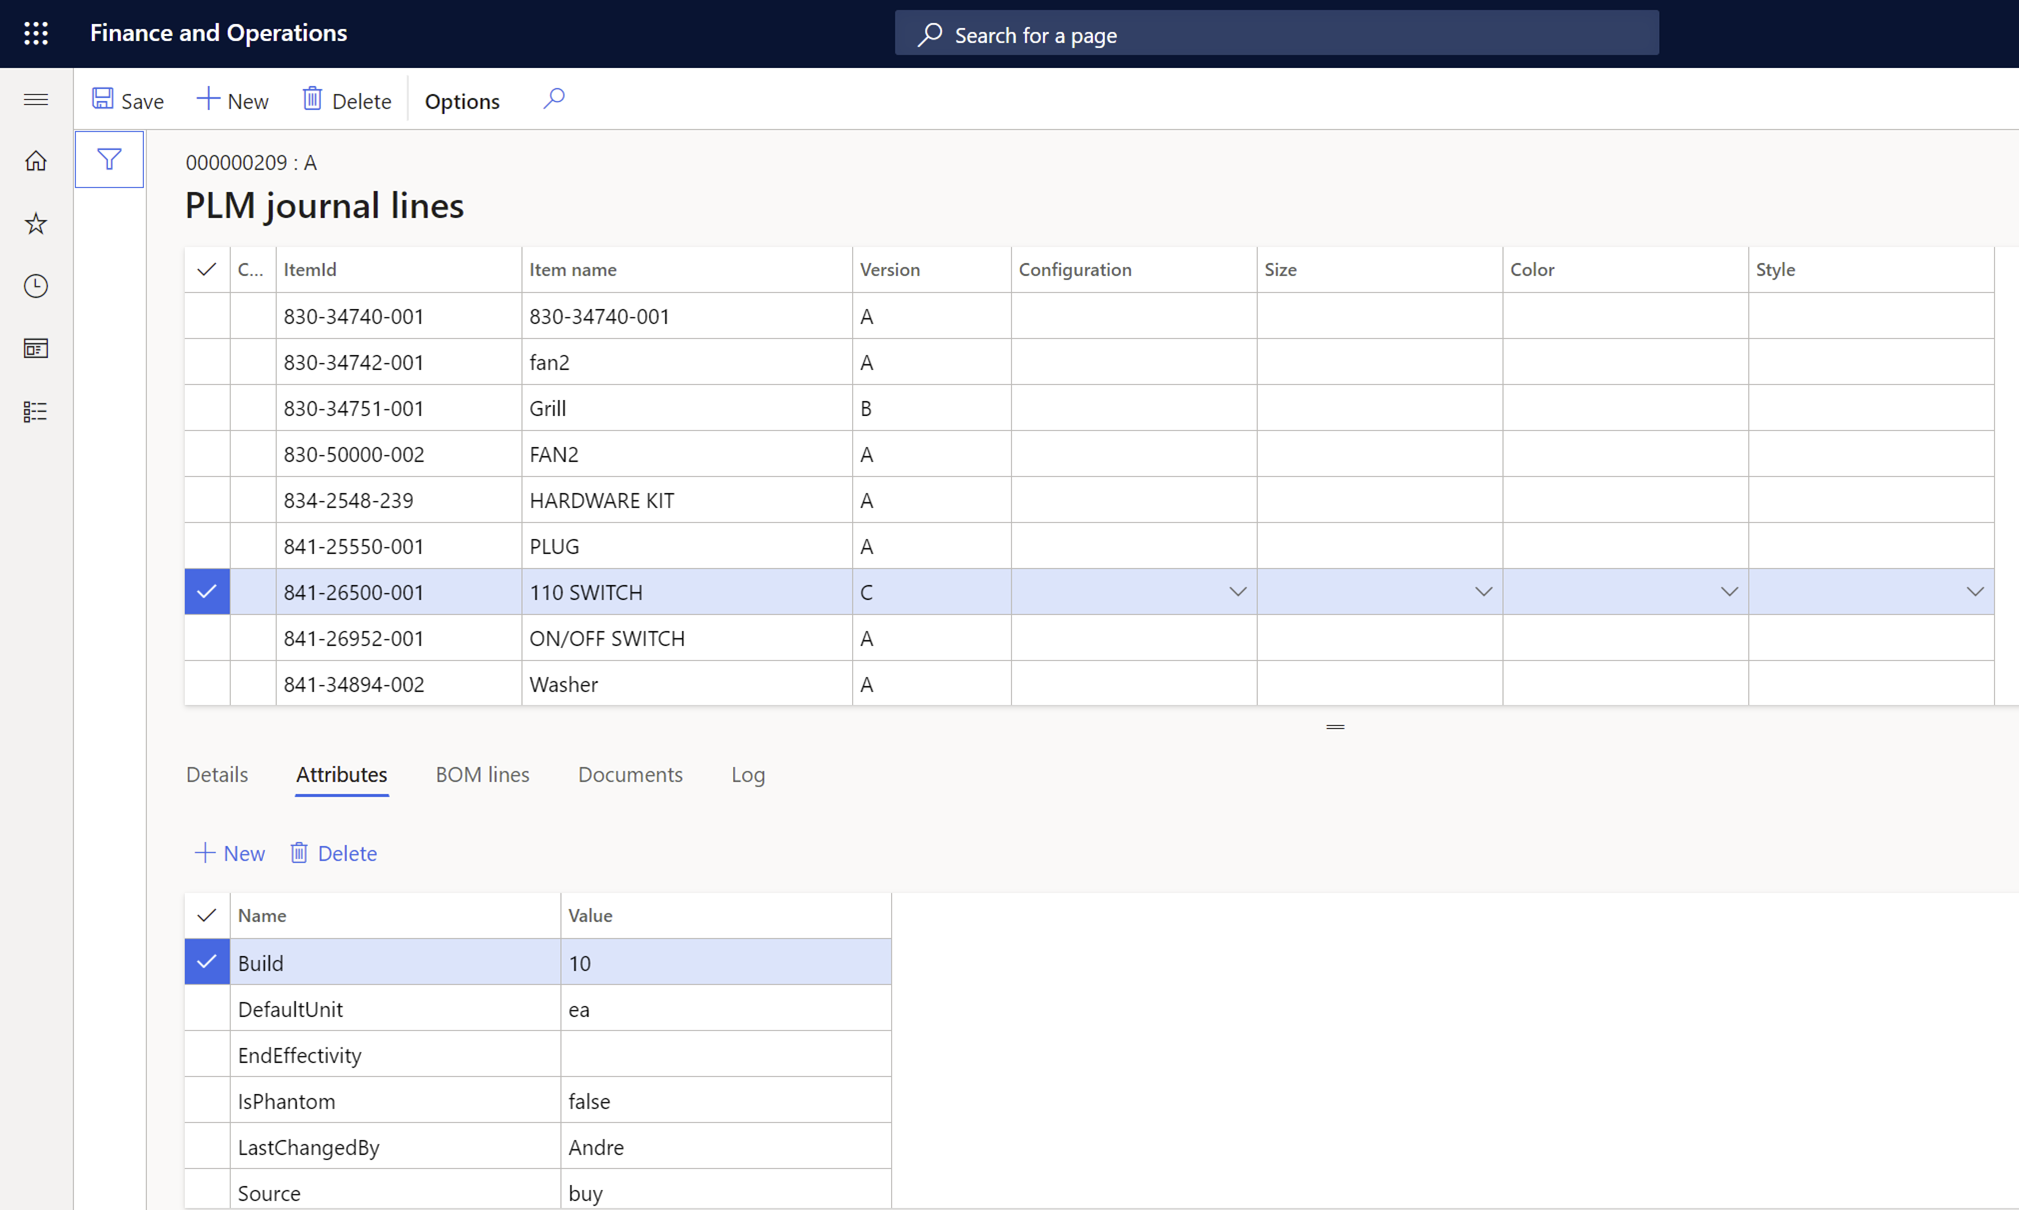Open Configuration dropdown for 110 SWITCH
This screenshot has height=1210, width=2019.
click(x=1238, y=591)
